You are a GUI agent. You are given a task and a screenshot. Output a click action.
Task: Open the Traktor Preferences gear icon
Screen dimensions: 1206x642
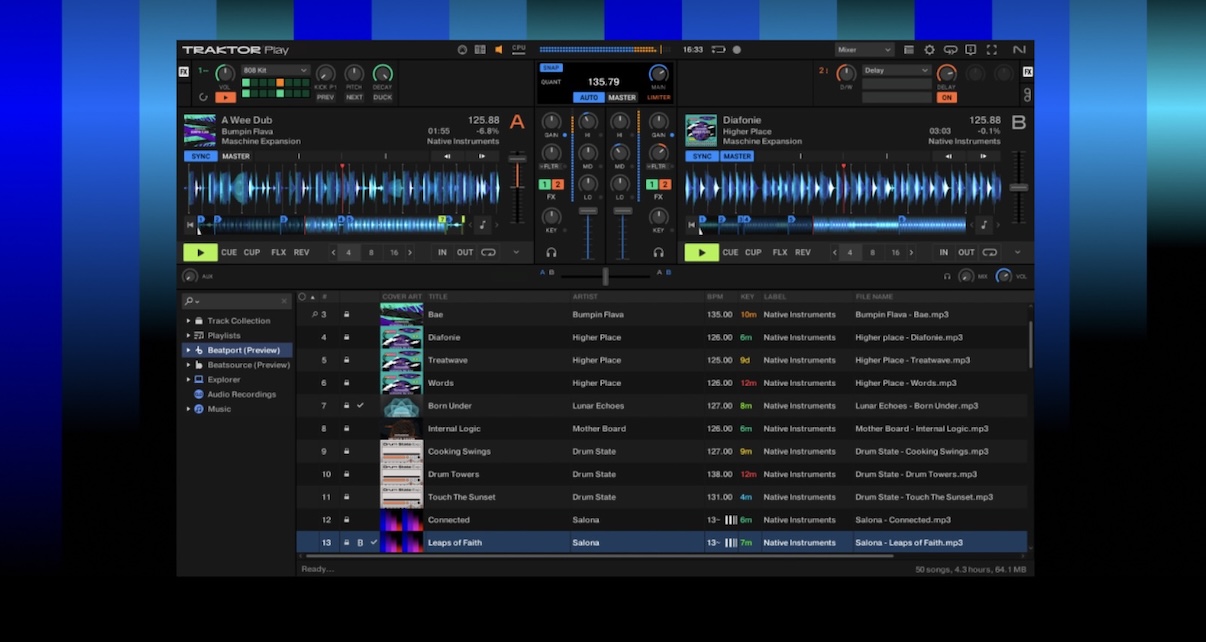[x=930, y=49]
